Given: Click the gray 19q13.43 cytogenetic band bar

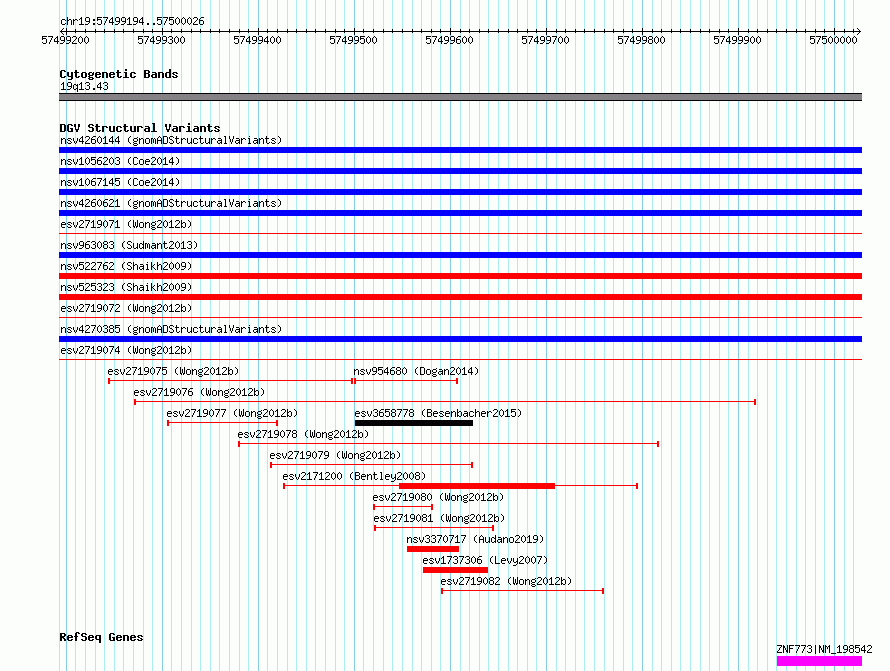Looking at the screenshot, I should click(x=460, y=97).
